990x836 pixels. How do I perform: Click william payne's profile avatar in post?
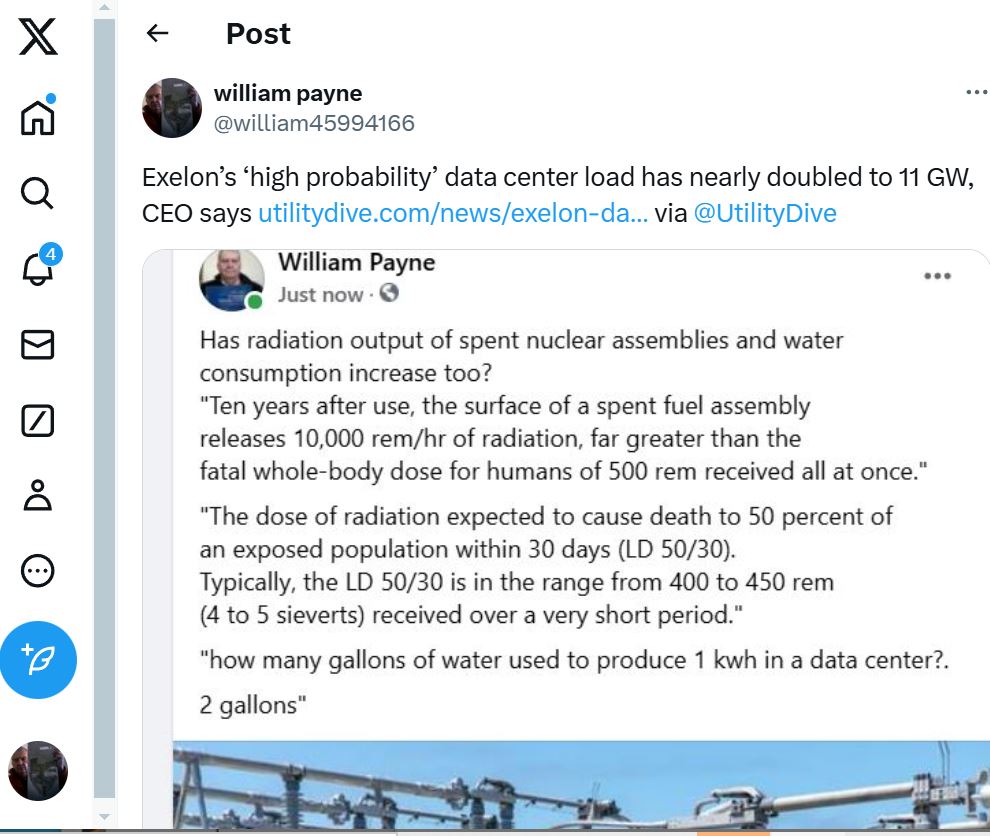pyautogui.click(x=172, y=108)
